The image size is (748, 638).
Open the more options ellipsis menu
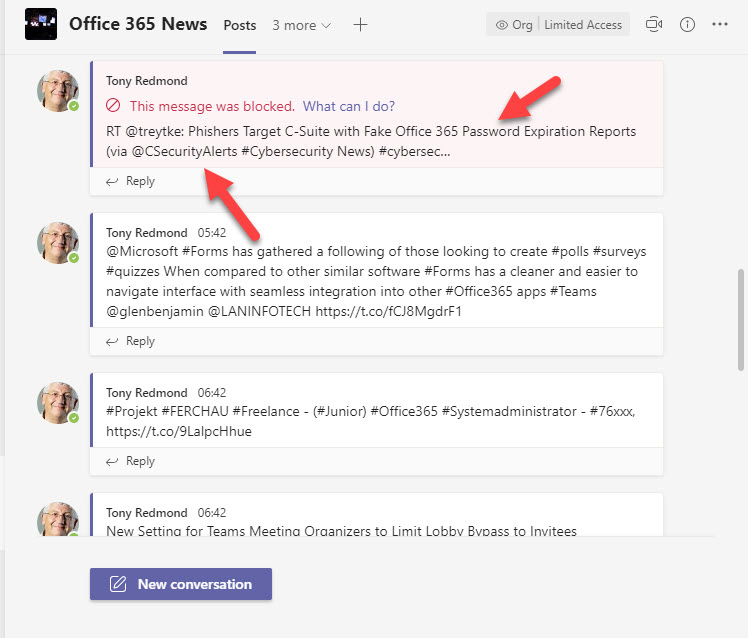coord(719,24)
